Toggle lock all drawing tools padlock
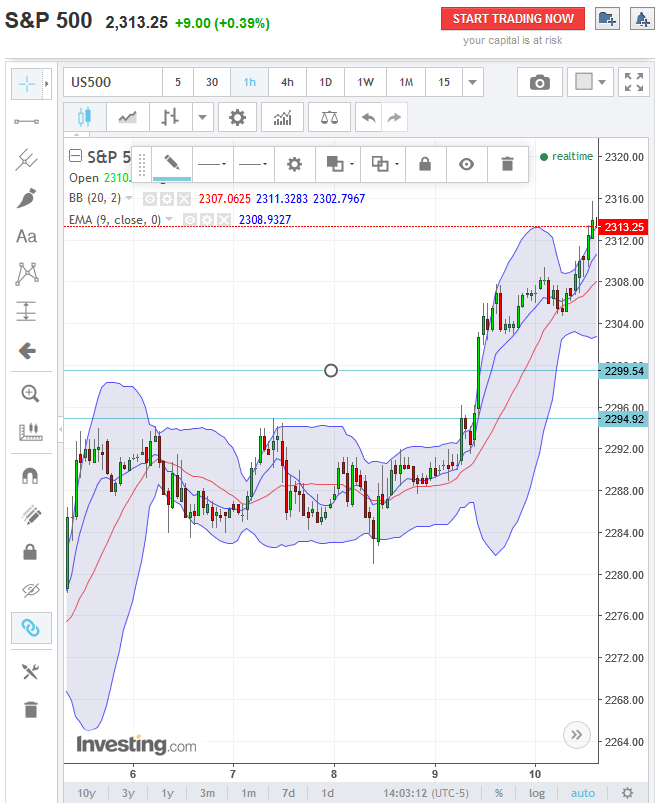Screen dimensions: 659x803 (x=30, y=552)
